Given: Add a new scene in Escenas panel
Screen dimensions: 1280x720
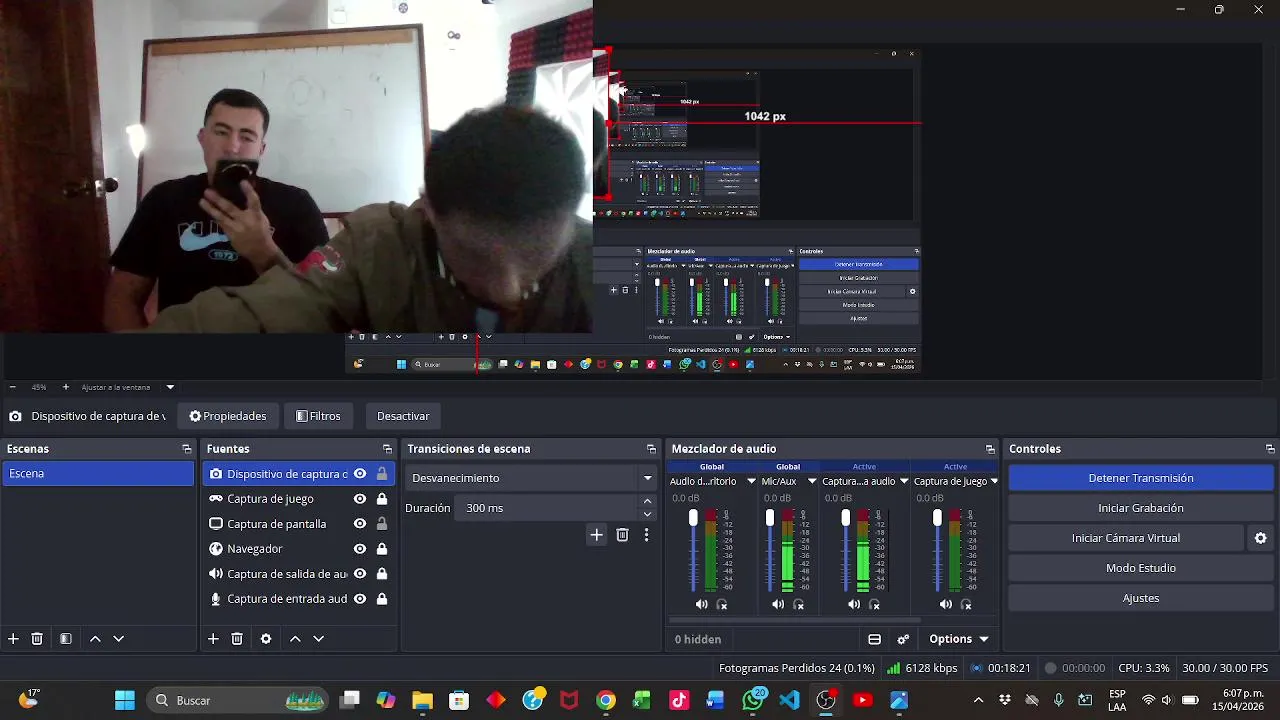Looking at the screenshot, I should tap(13, 639).
